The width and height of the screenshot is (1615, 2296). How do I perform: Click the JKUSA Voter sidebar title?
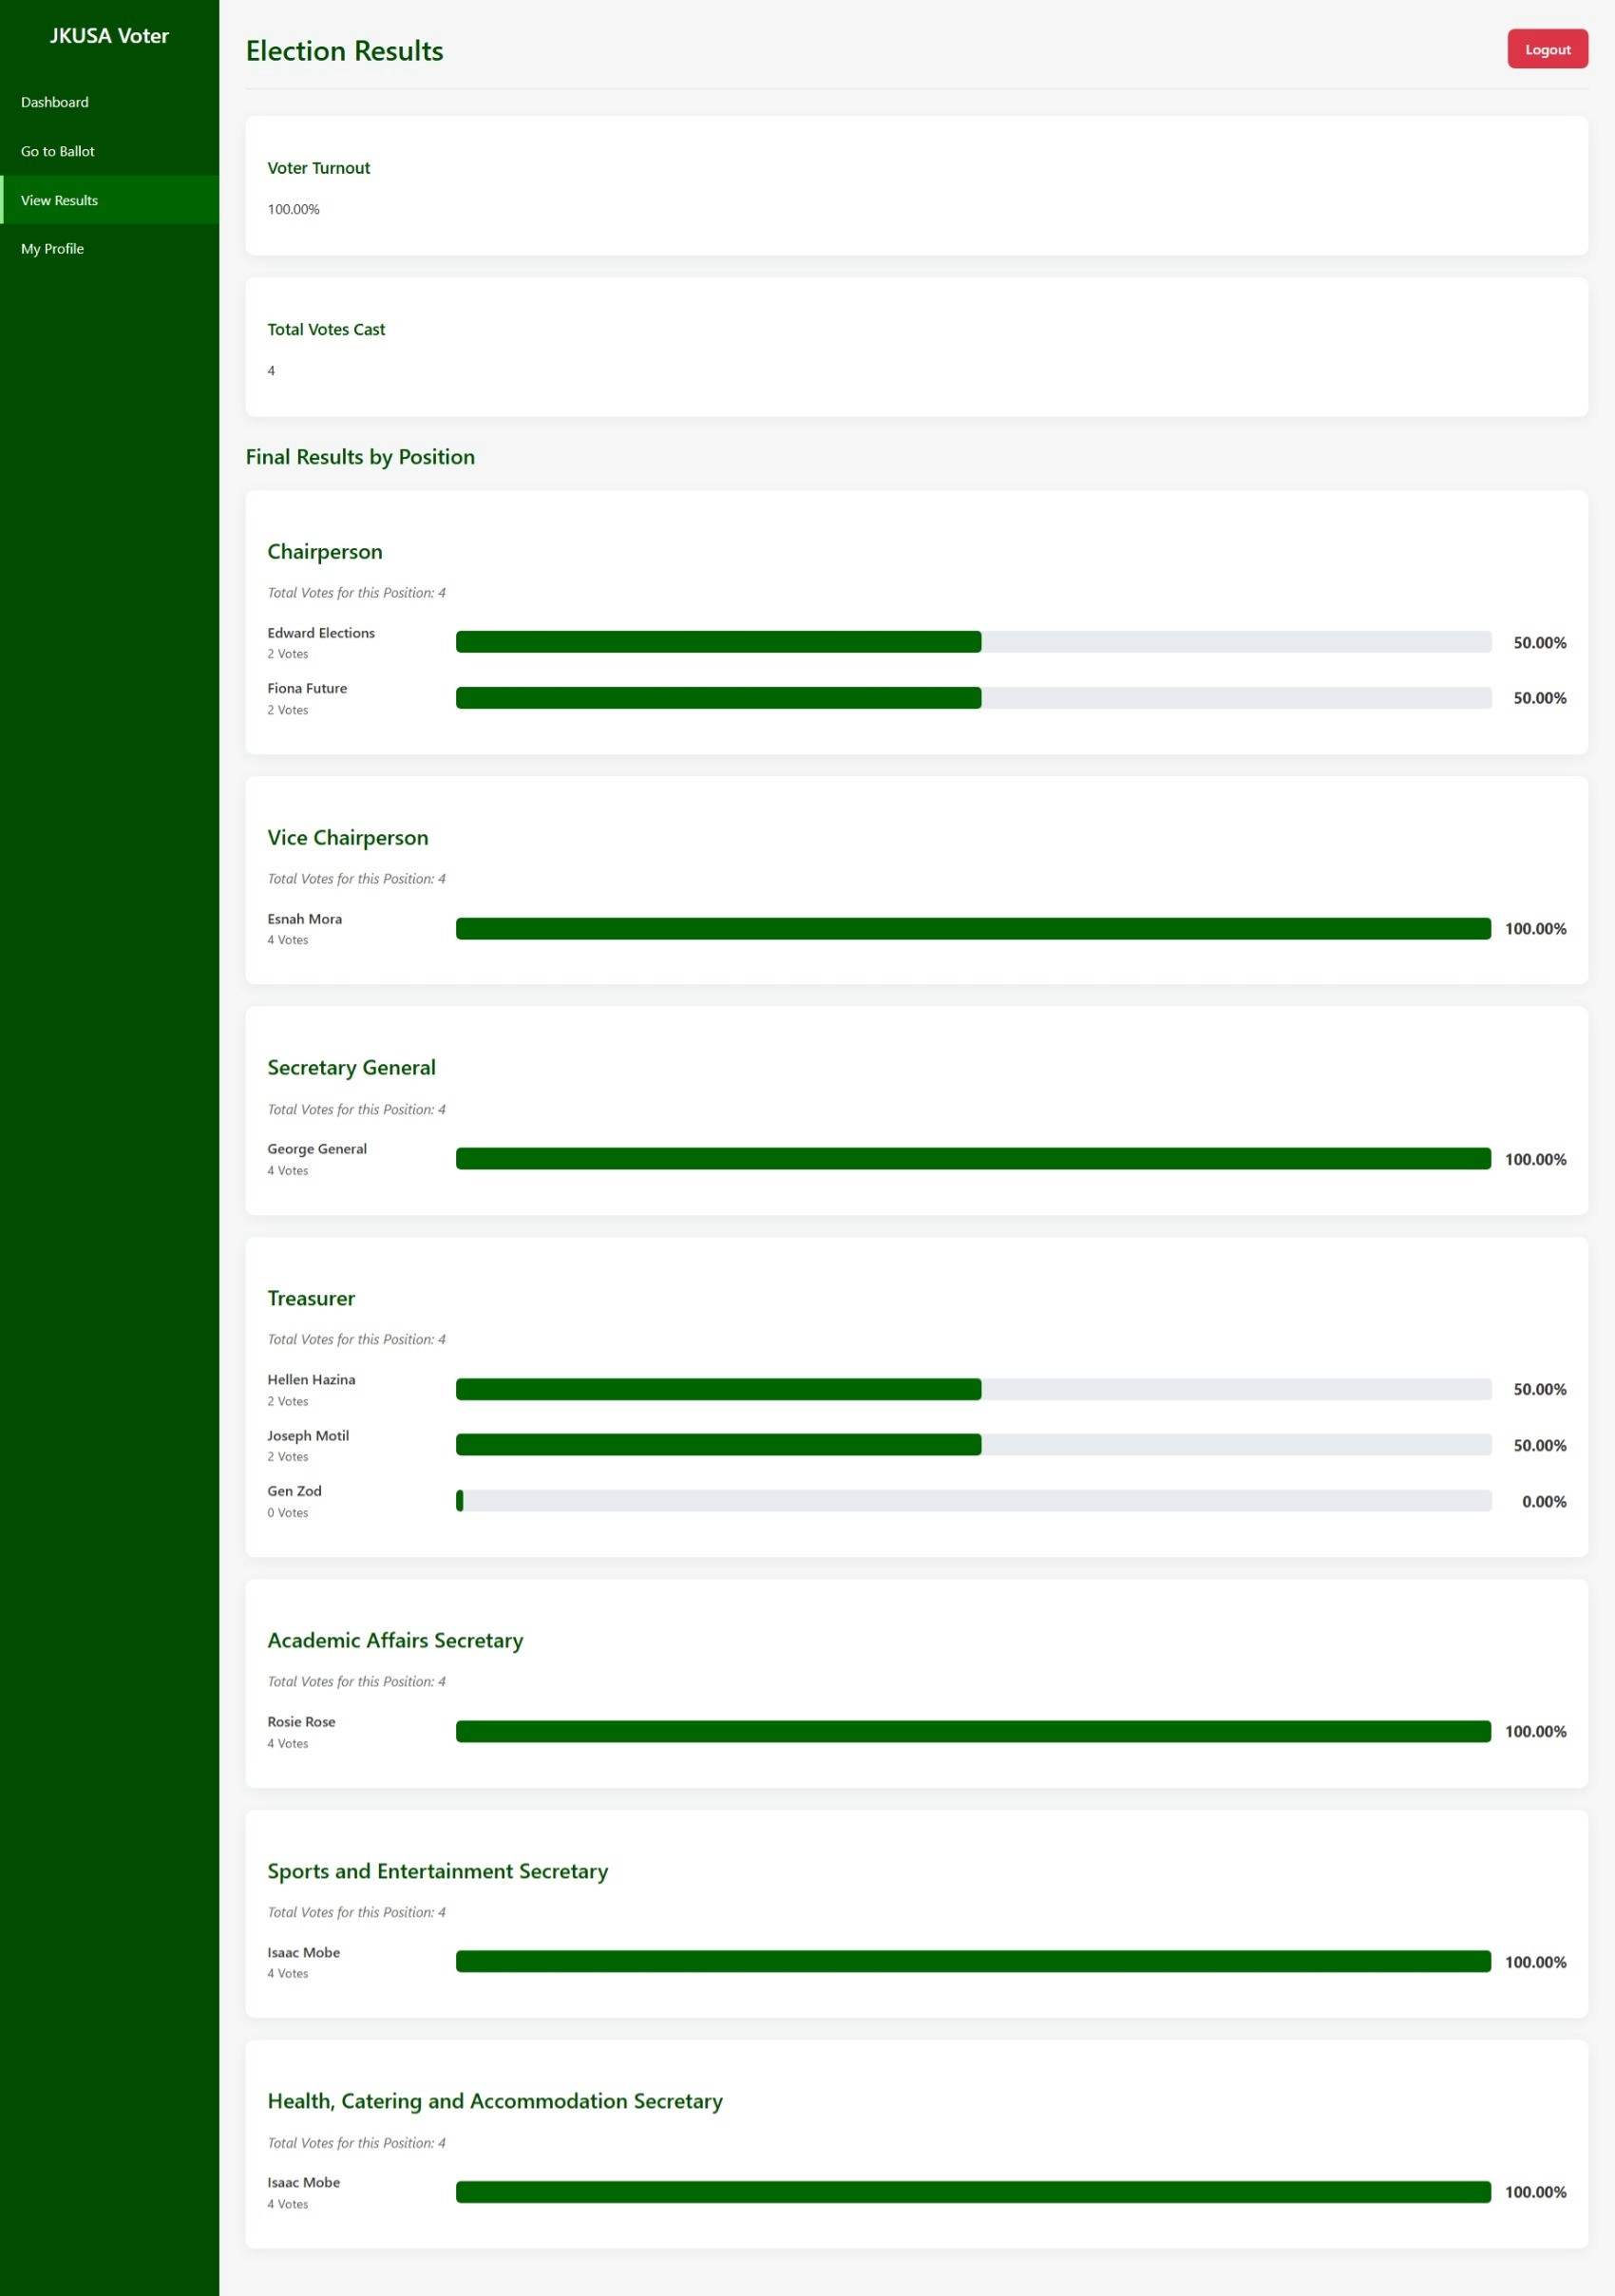(x=109, y=36)
